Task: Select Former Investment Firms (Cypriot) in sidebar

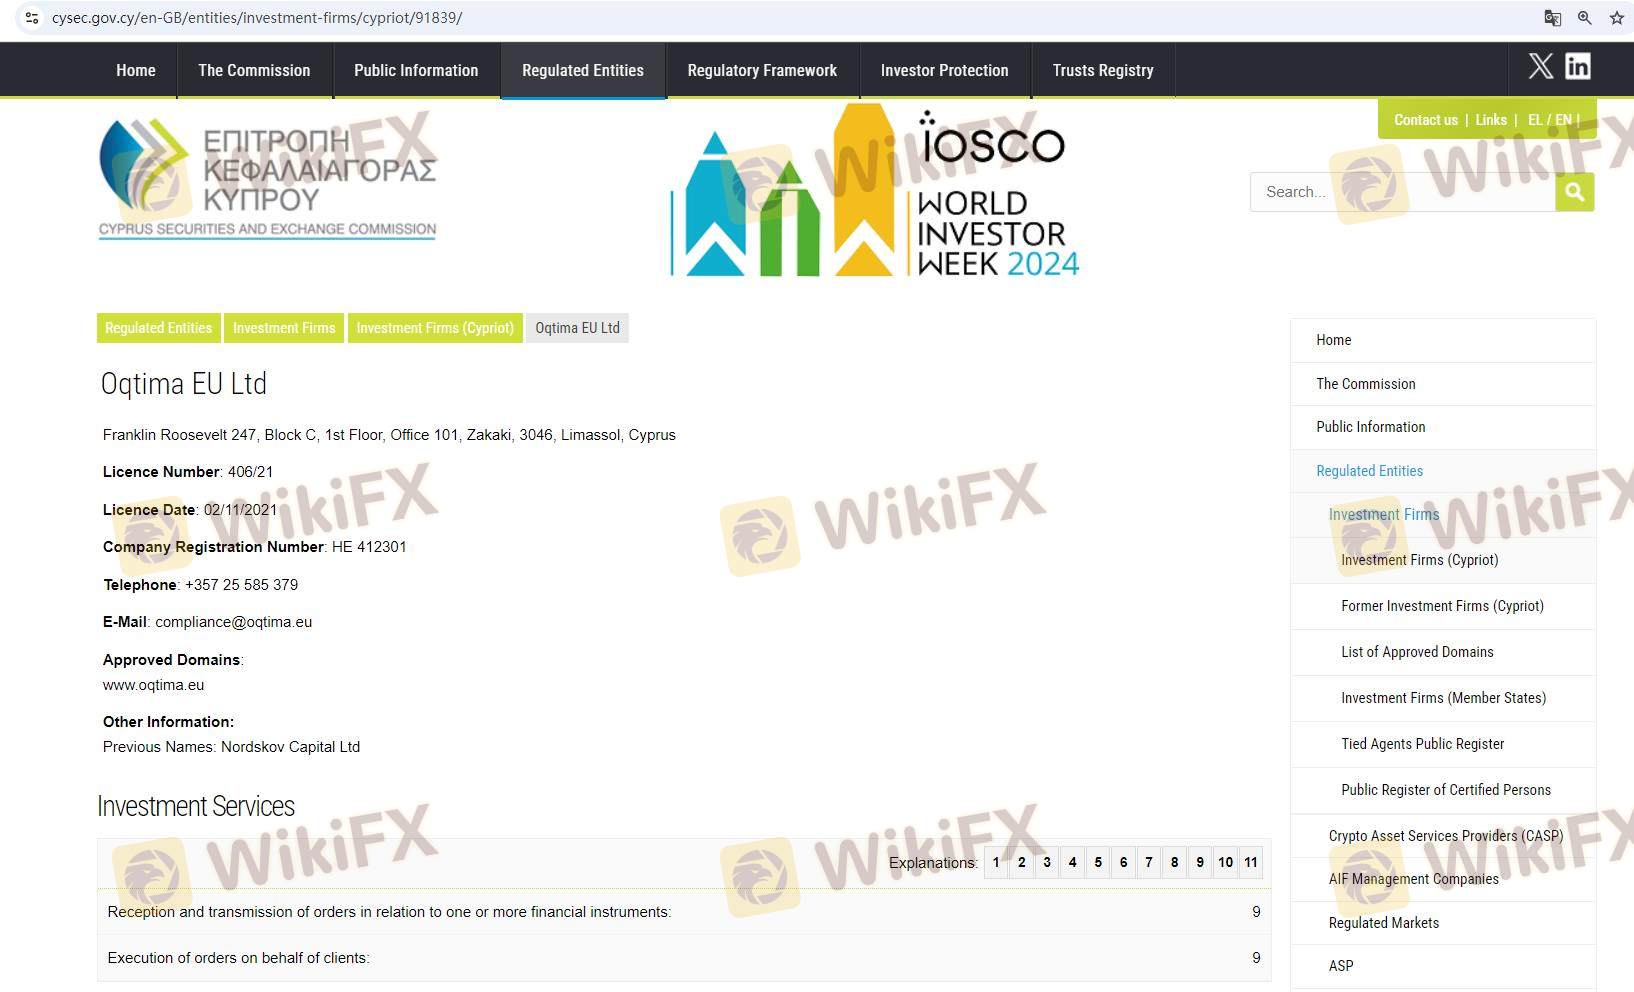Action: pos(1442,606)
